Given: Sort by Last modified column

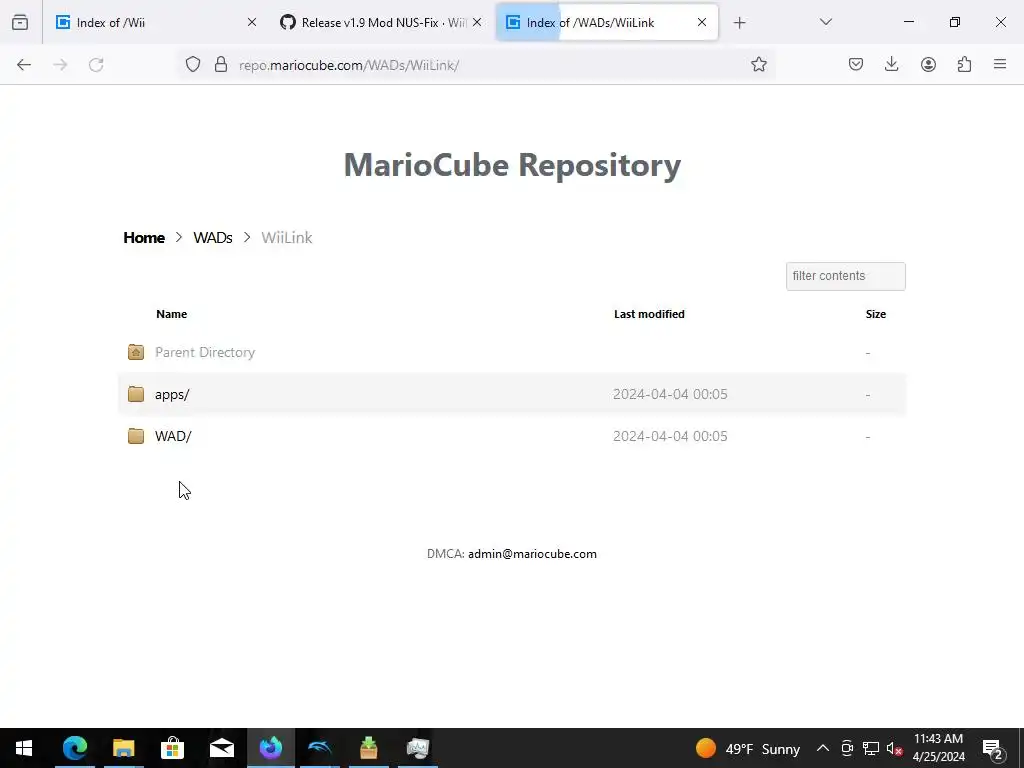Looking at the screenshot, I should 649,314.
